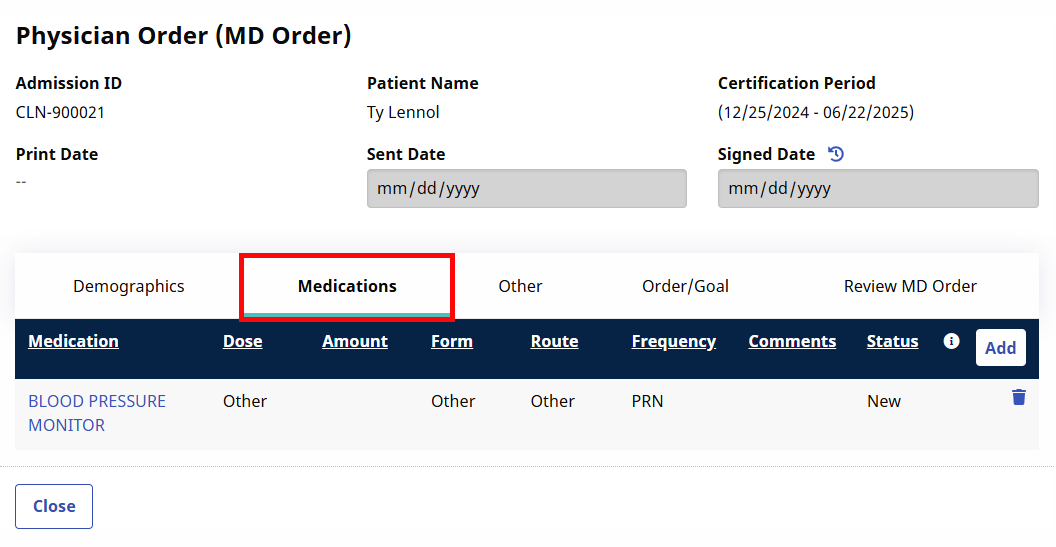1056x547 pixels.
Task: Sort the list by Frequency
Action: click(x=674, y=341)
